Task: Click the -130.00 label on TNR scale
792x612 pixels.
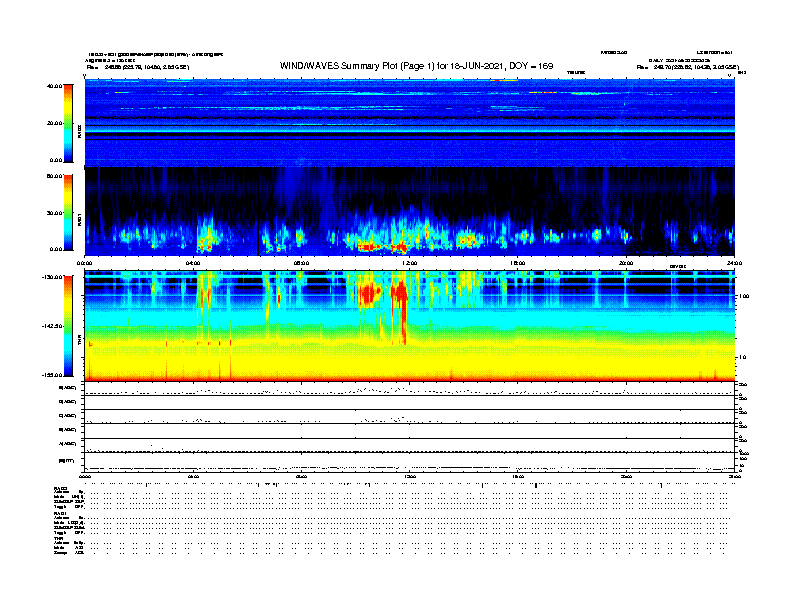Action: tap(52, 277)
